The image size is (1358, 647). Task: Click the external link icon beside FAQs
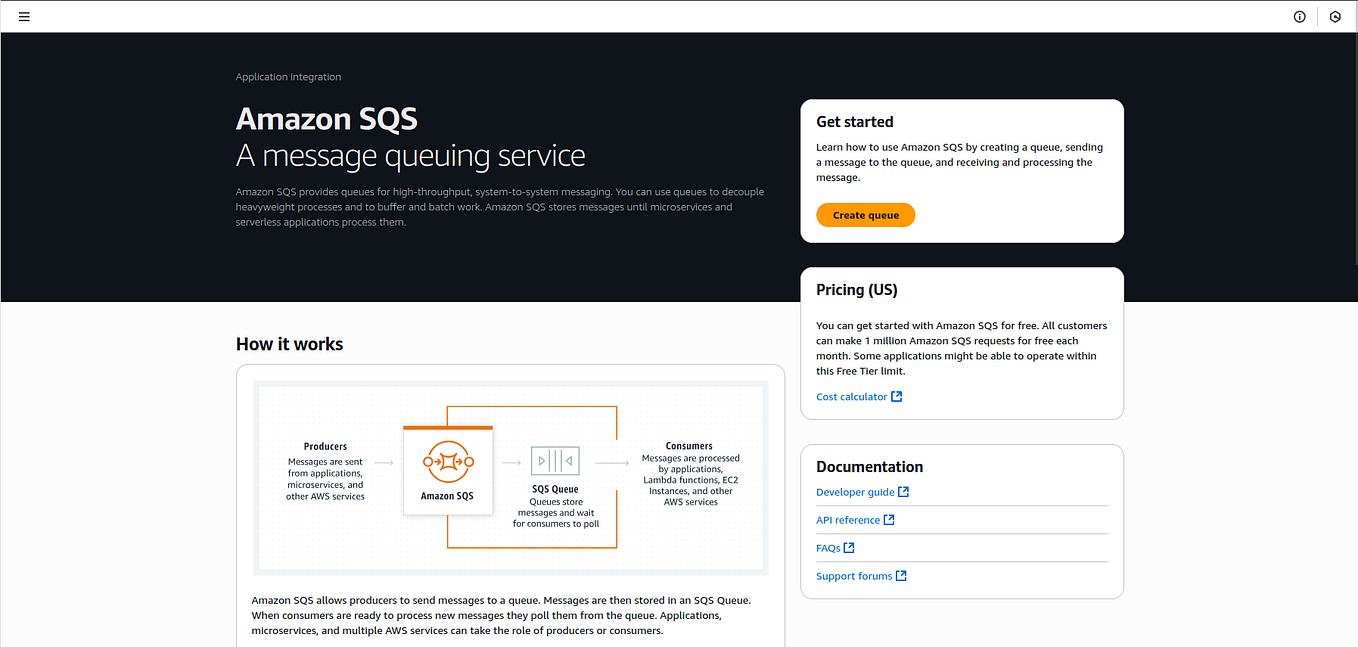point(849,547)
